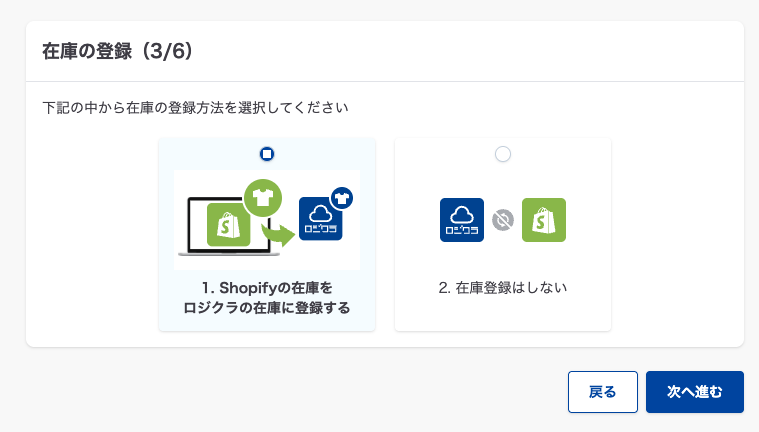Click the small blue T-shirt badge
The height and width of the screenshot is (432, 759).
click(x=344, y=197)
